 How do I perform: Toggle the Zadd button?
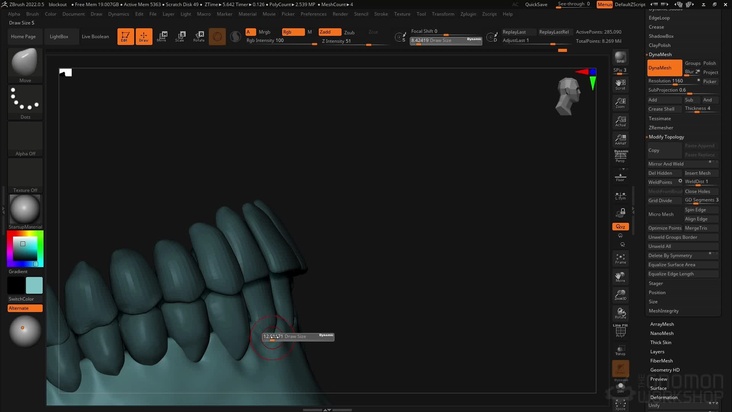tap(330, 32)
